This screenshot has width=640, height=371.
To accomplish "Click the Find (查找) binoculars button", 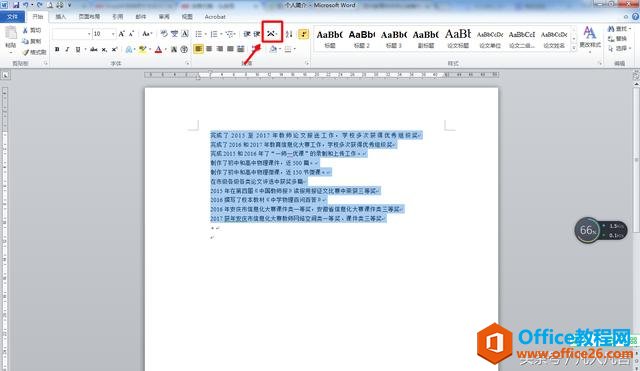I will pyautogui.click(x=619, y=29).
